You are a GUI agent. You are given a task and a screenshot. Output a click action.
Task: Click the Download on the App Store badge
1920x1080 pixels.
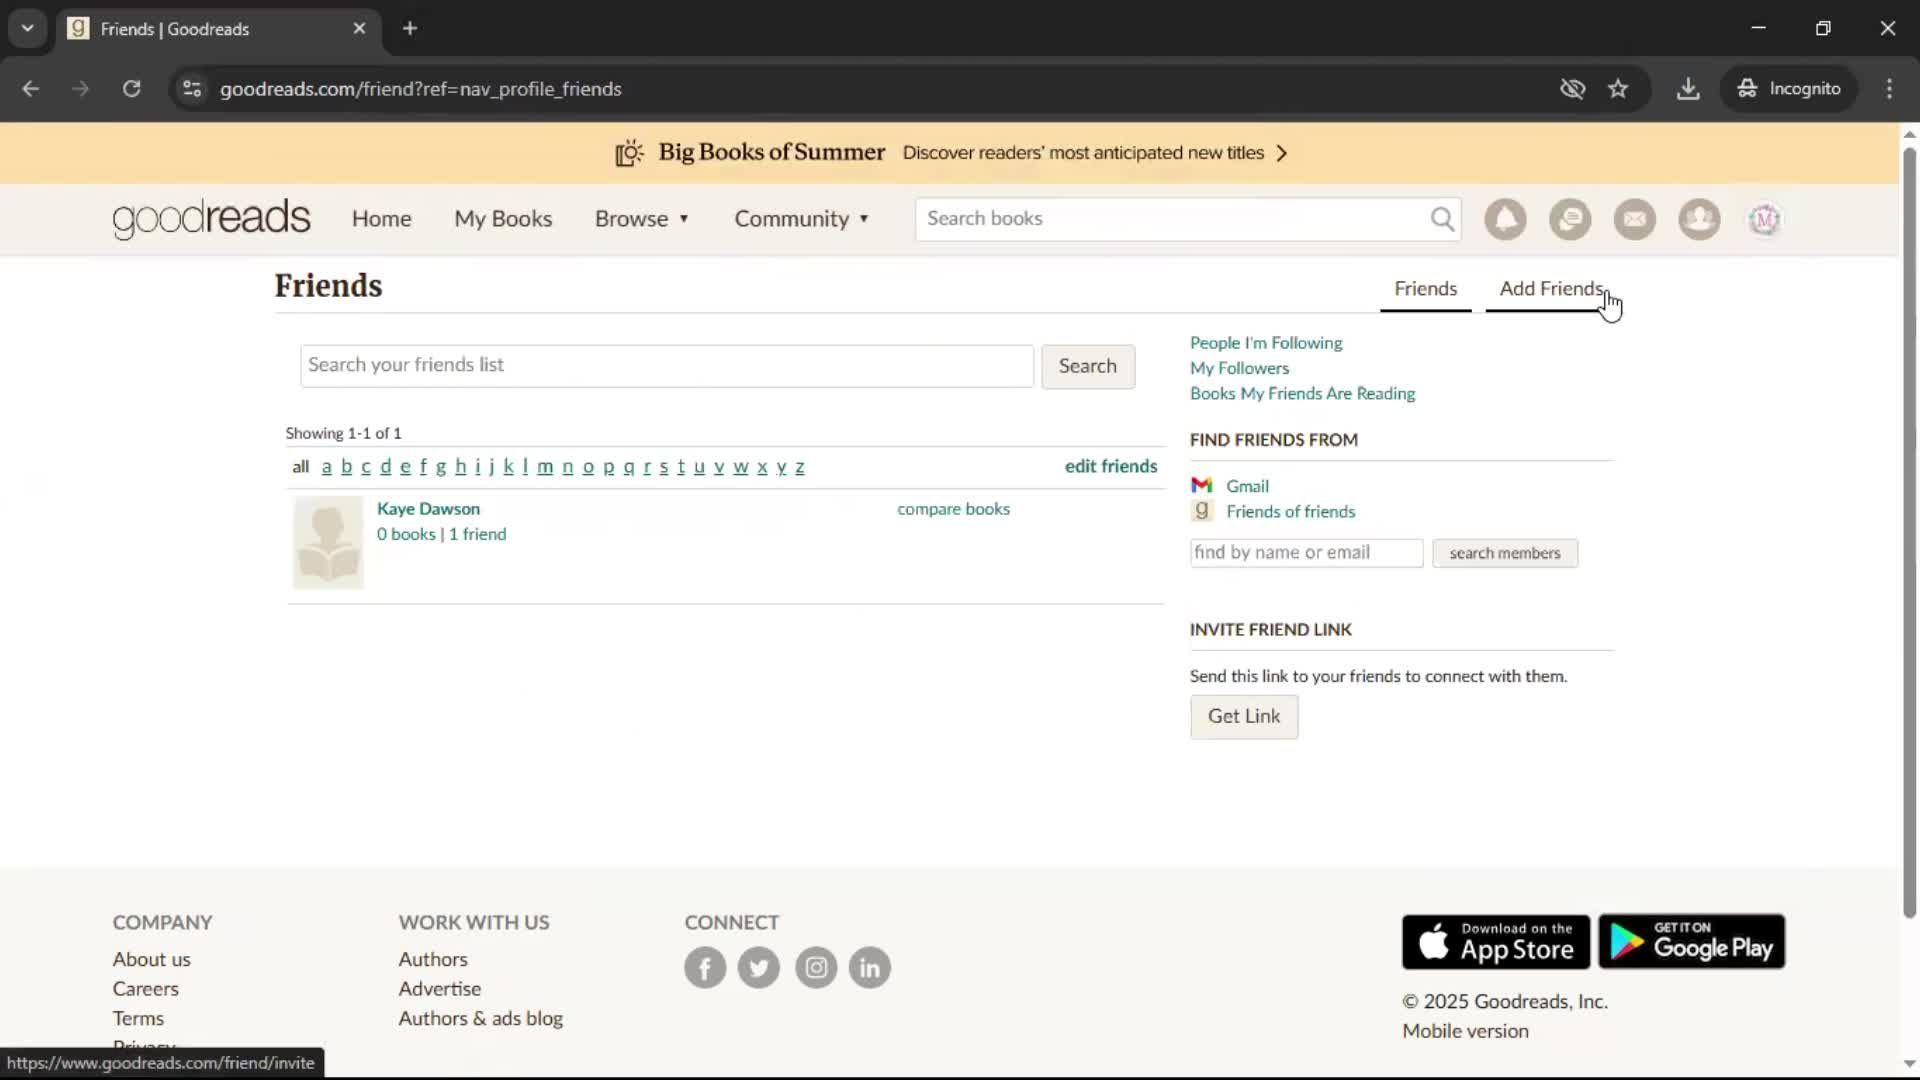(1496, 941)
